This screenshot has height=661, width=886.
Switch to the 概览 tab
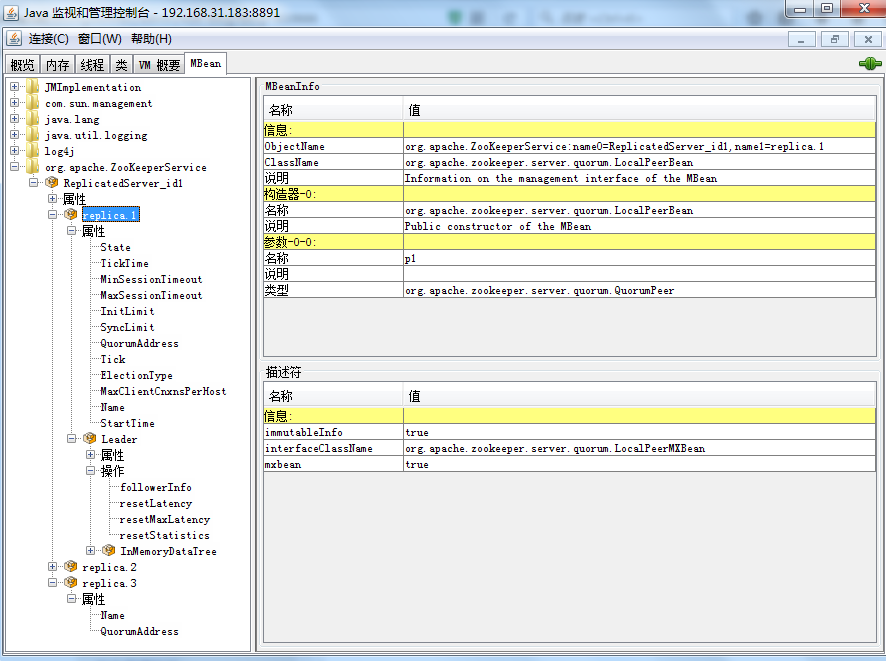23,65
